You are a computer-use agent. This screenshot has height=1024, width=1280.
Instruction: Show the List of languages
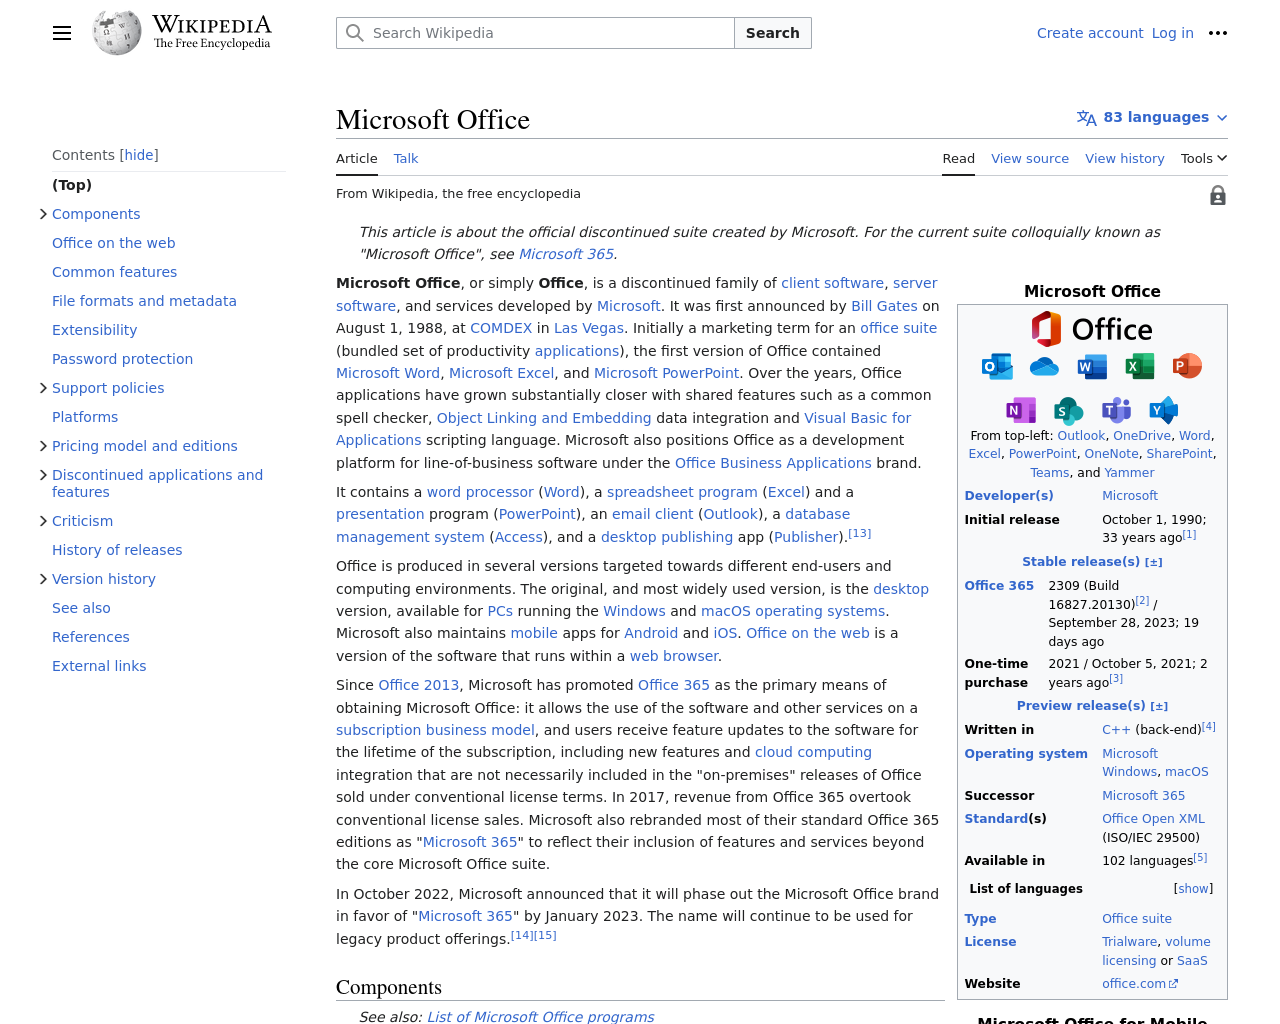(1193, 889)
